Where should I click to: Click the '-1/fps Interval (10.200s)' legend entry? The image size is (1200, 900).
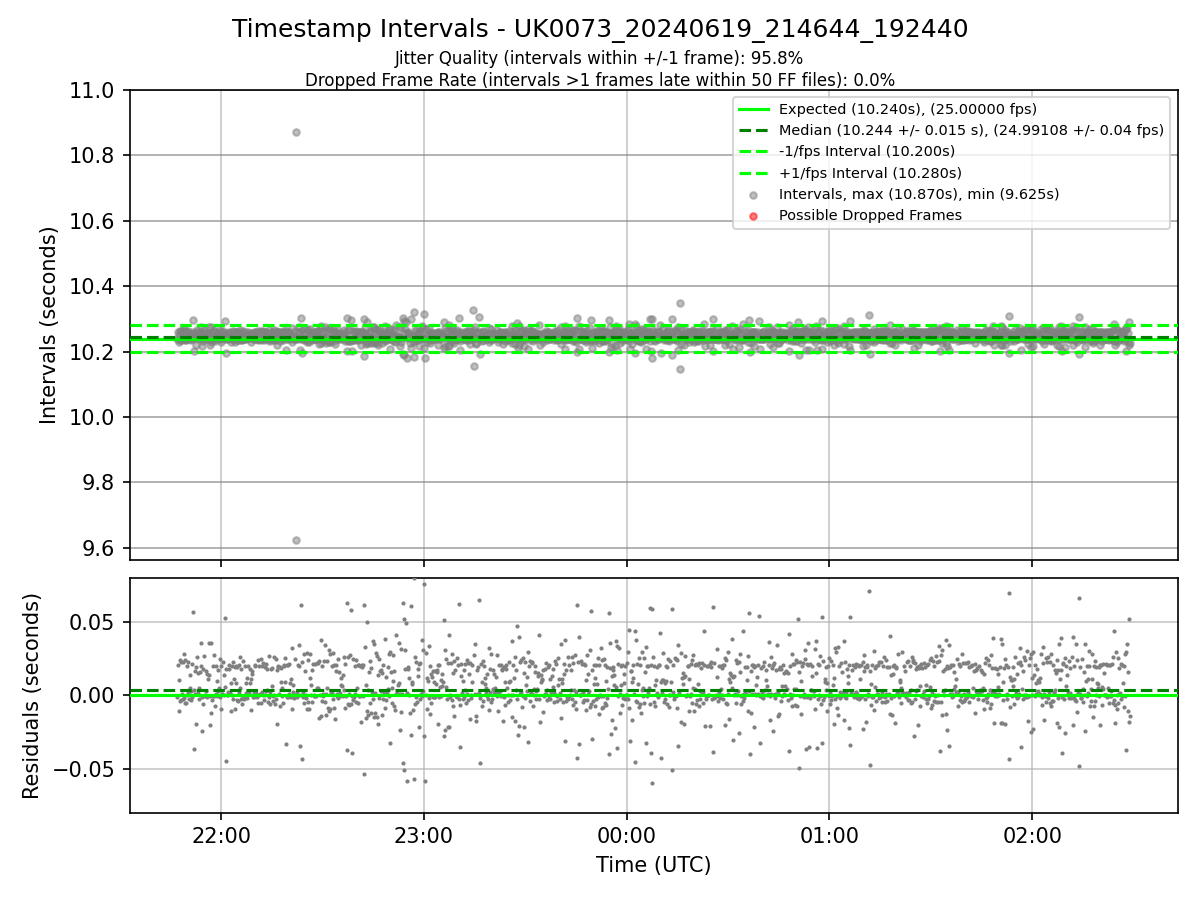pyautogui.click(x=867, y=151)
